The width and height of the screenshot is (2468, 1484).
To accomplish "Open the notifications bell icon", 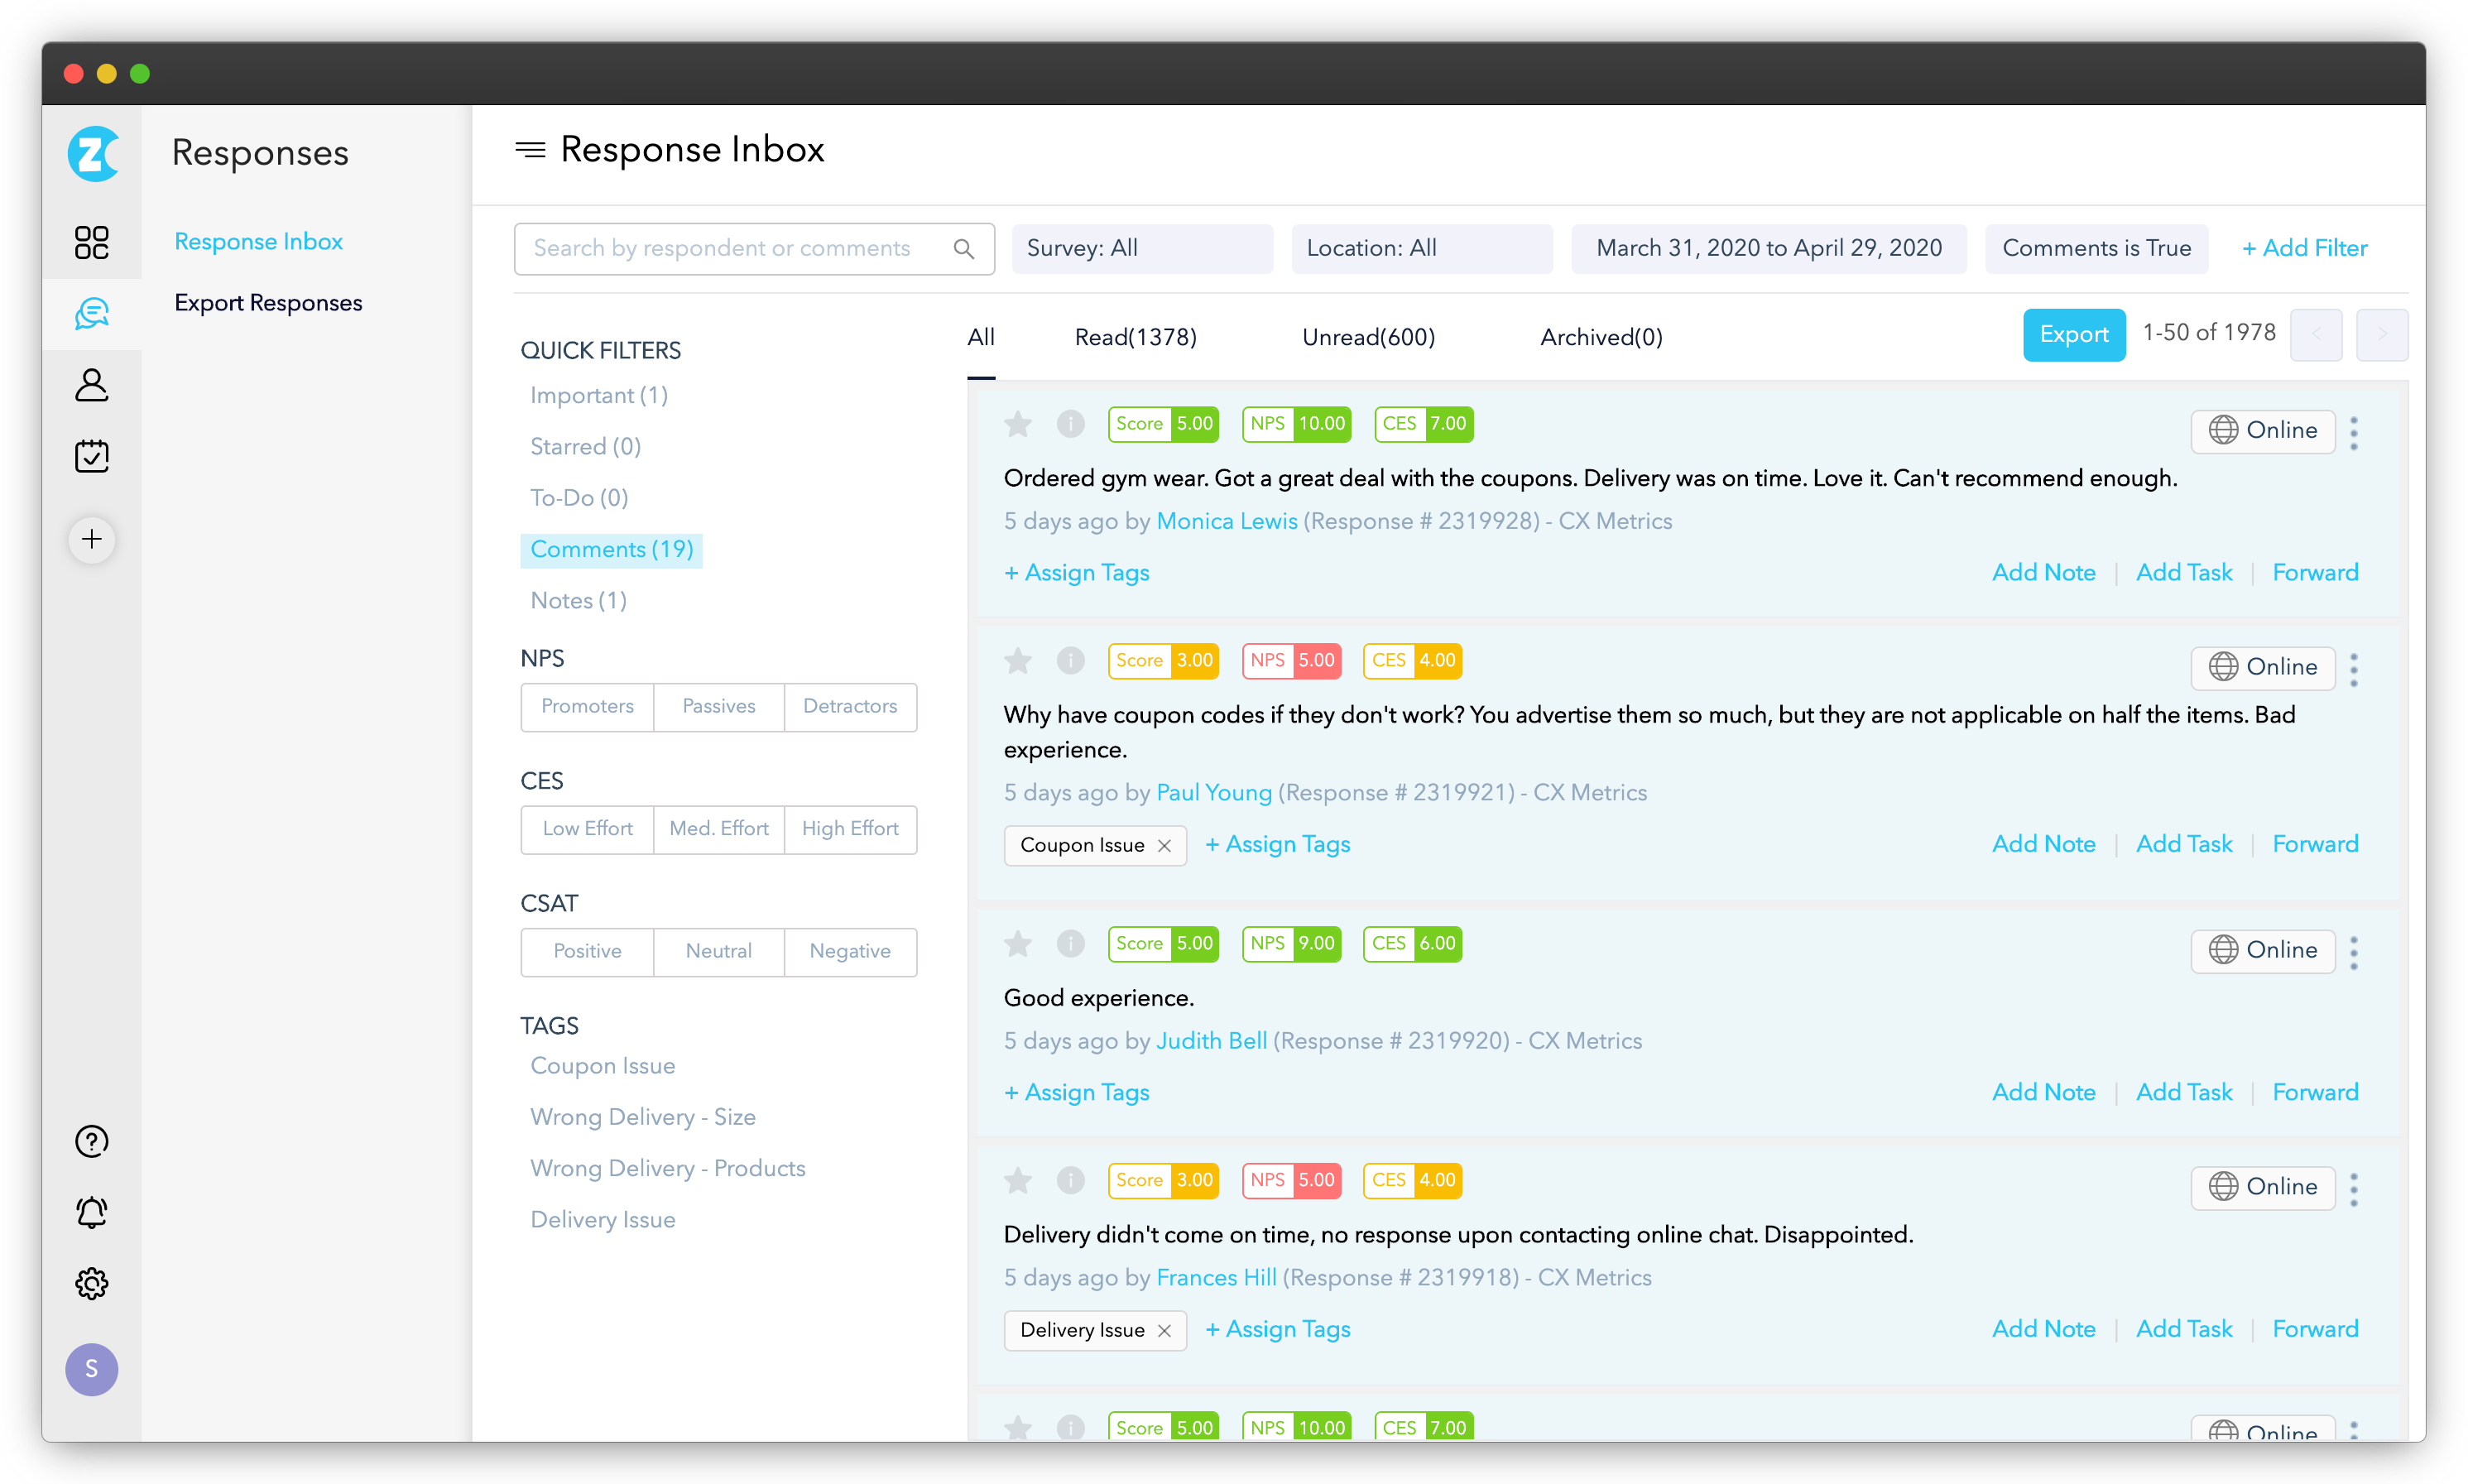I will 92,1212.
